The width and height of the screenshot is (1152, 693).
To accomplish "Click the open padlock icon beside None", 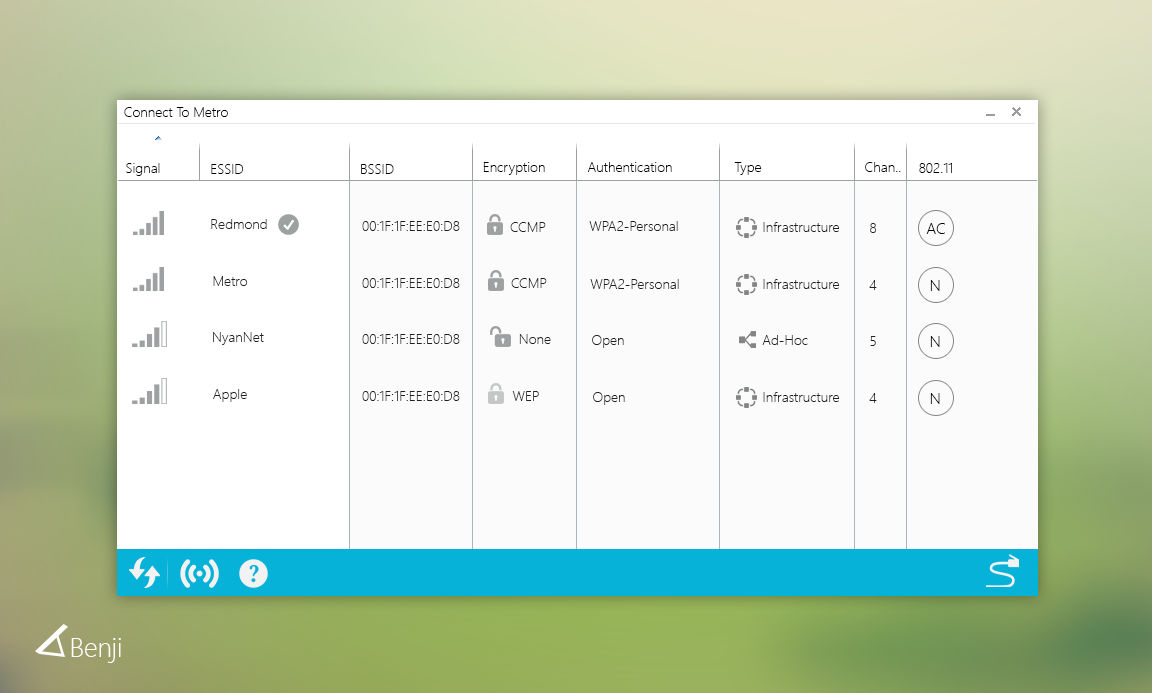I will pos(500,337).
